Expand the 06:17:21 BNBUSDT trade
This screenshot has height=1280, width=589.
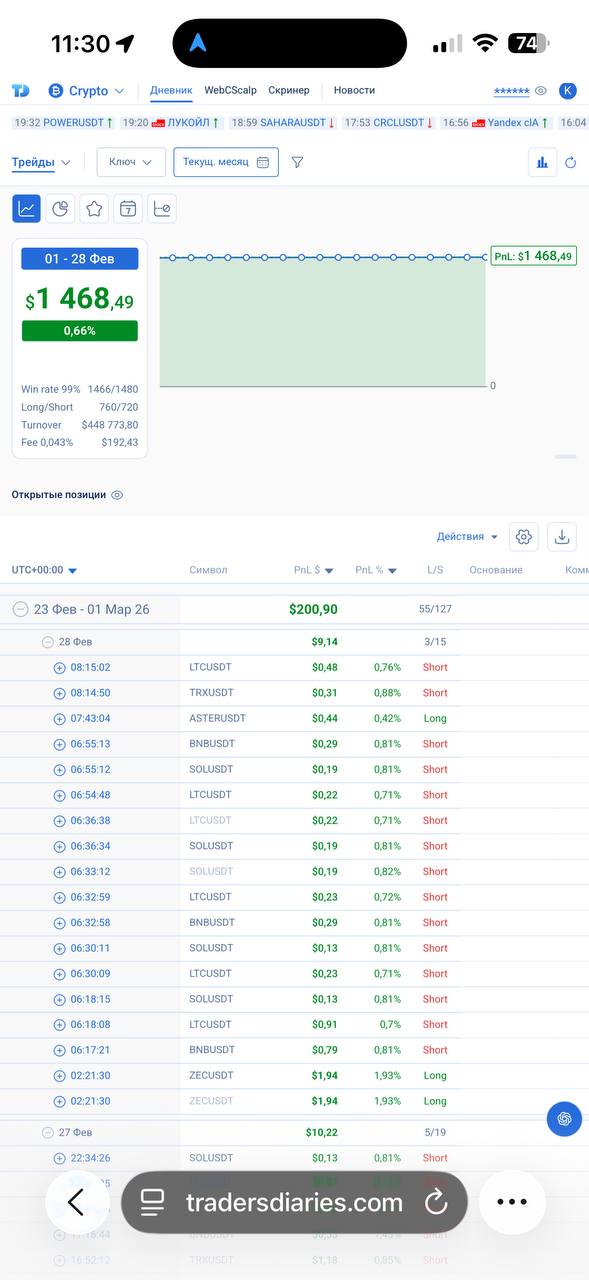(x=59, y=1050)
